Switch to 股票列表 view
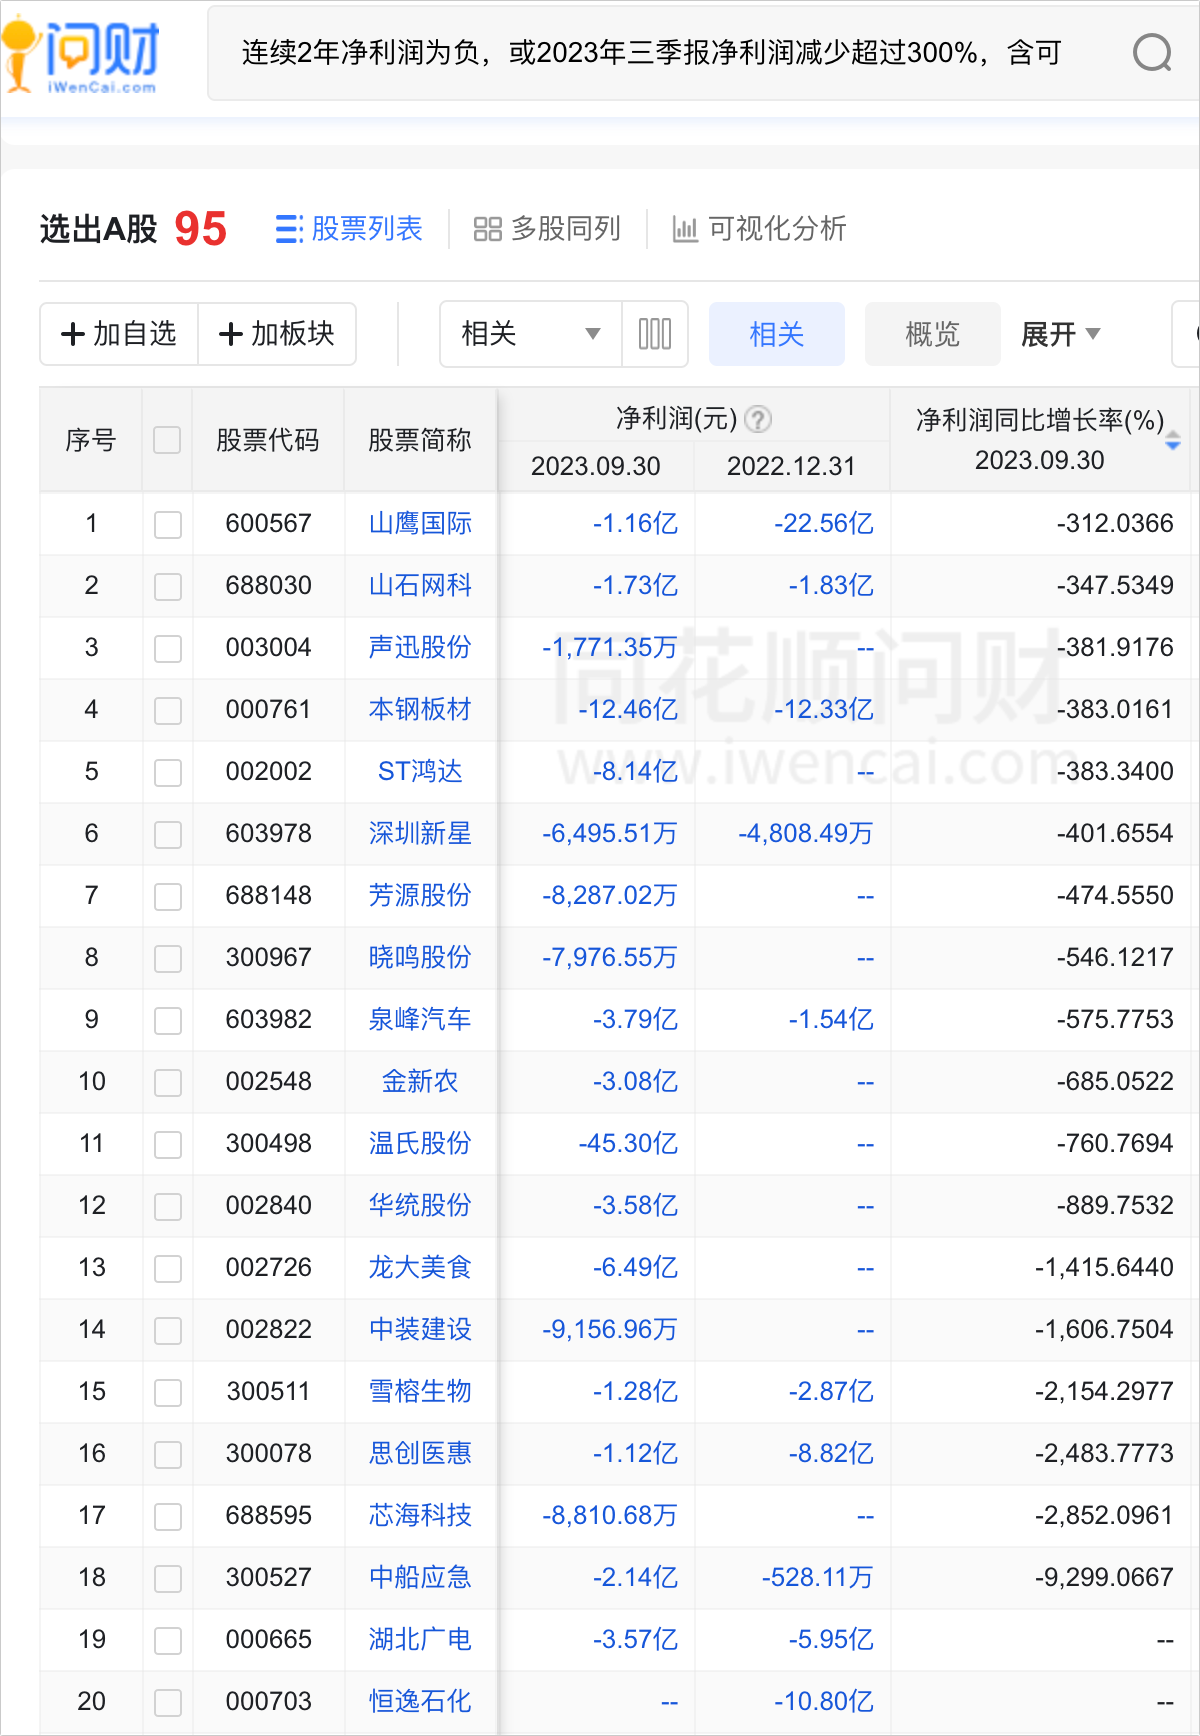The height and width of the screenshot is (1736, 1200). (349, 229)
